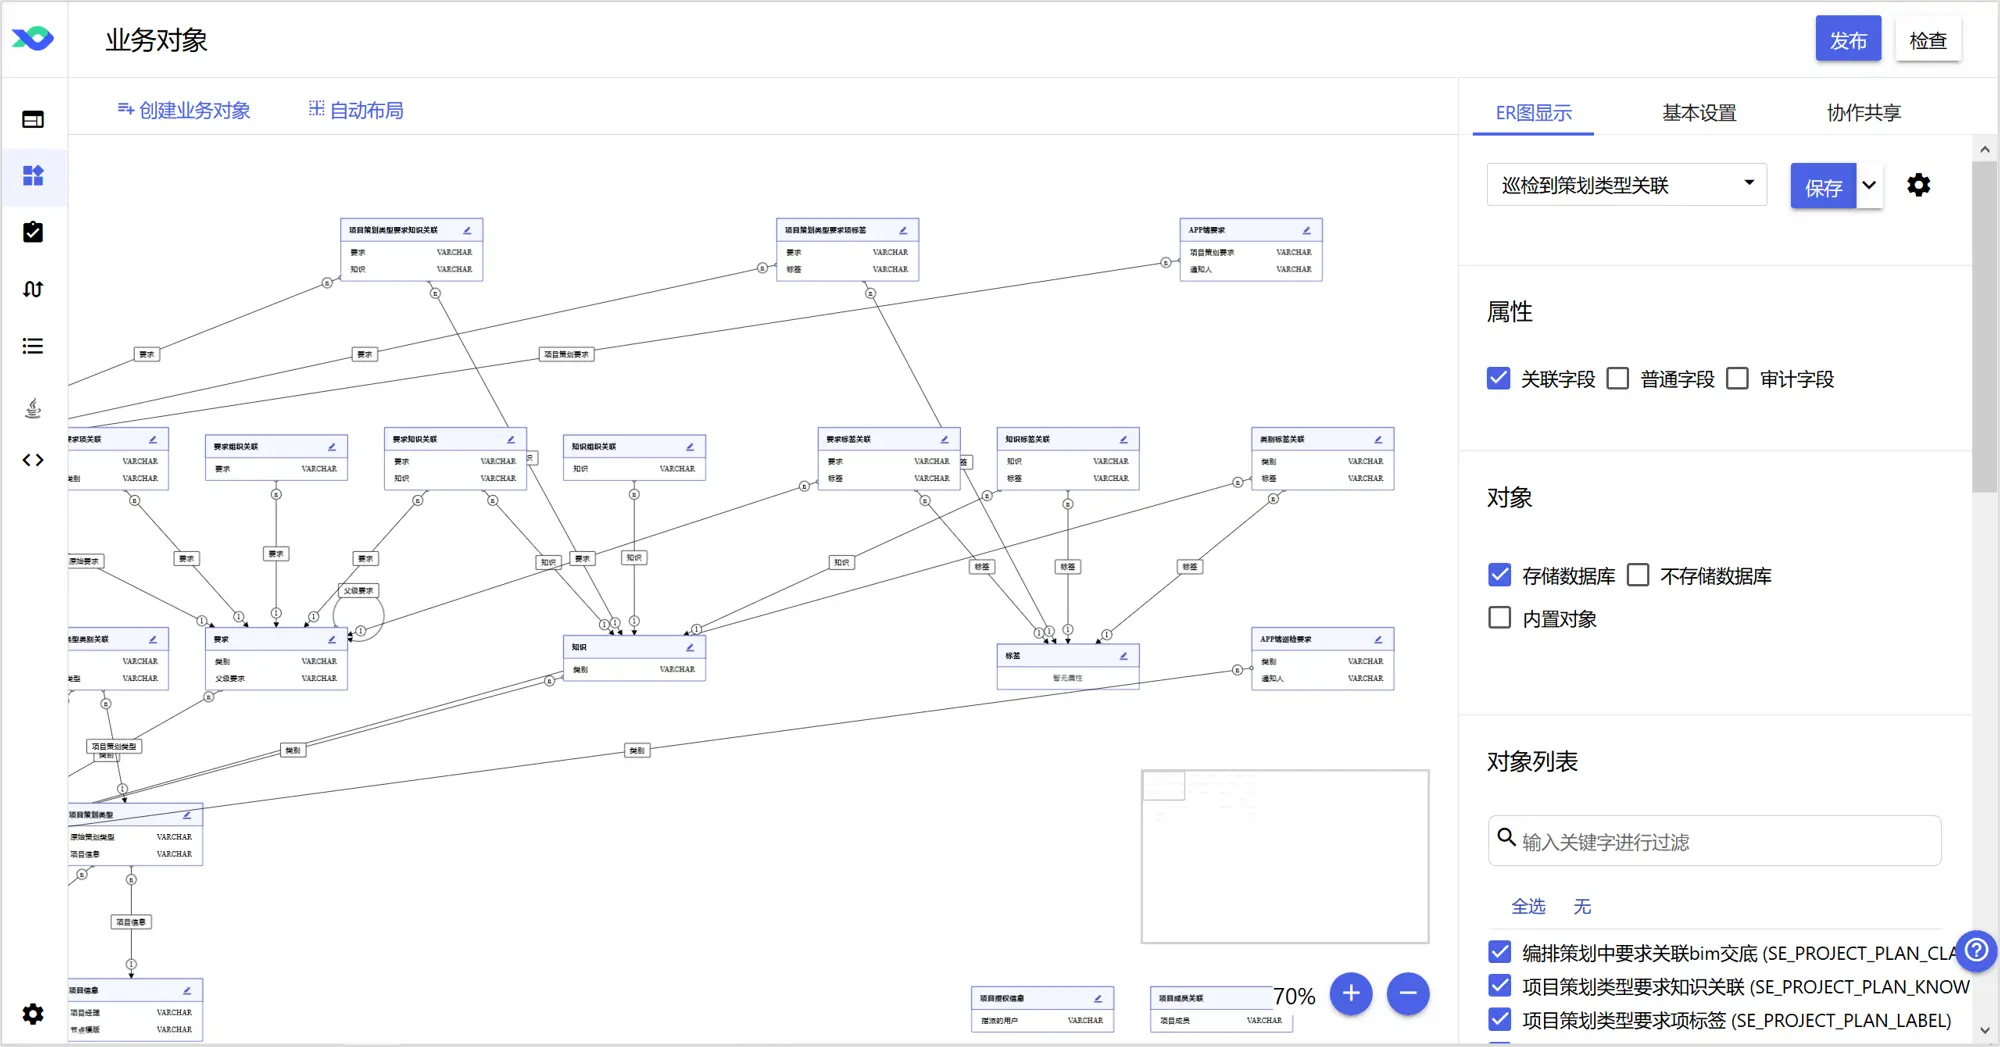2000x1047 pixels.
Task: Click 创建业务对象 to create an object
Action: click(184, 110)
